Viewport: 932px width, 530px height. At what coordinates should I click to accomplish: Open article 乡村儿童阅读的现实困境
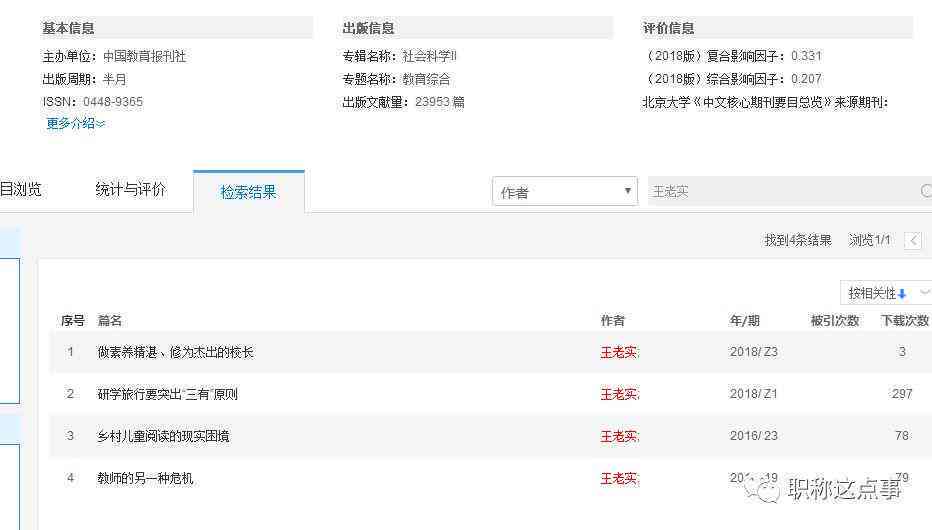coord(163,436)
